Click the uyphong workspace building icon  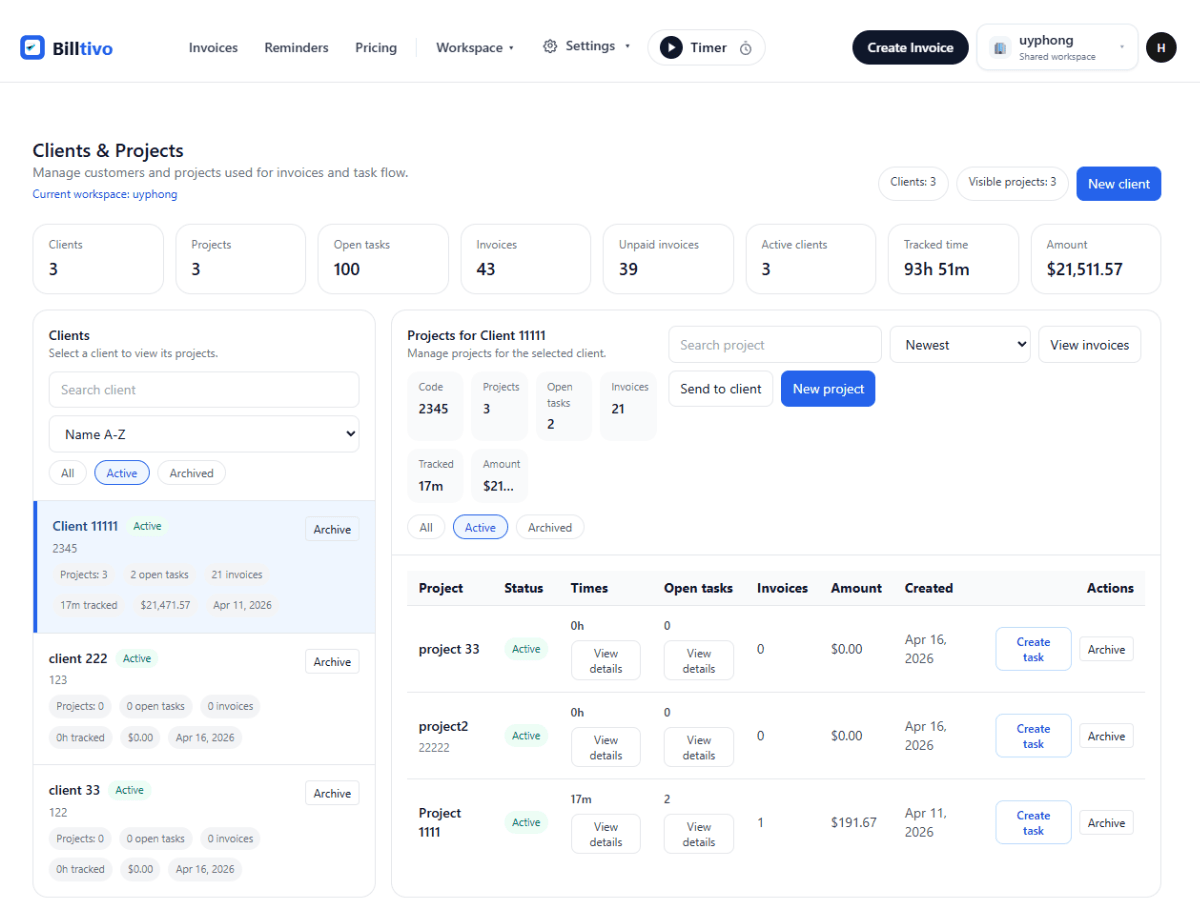[x=999, y=47]
